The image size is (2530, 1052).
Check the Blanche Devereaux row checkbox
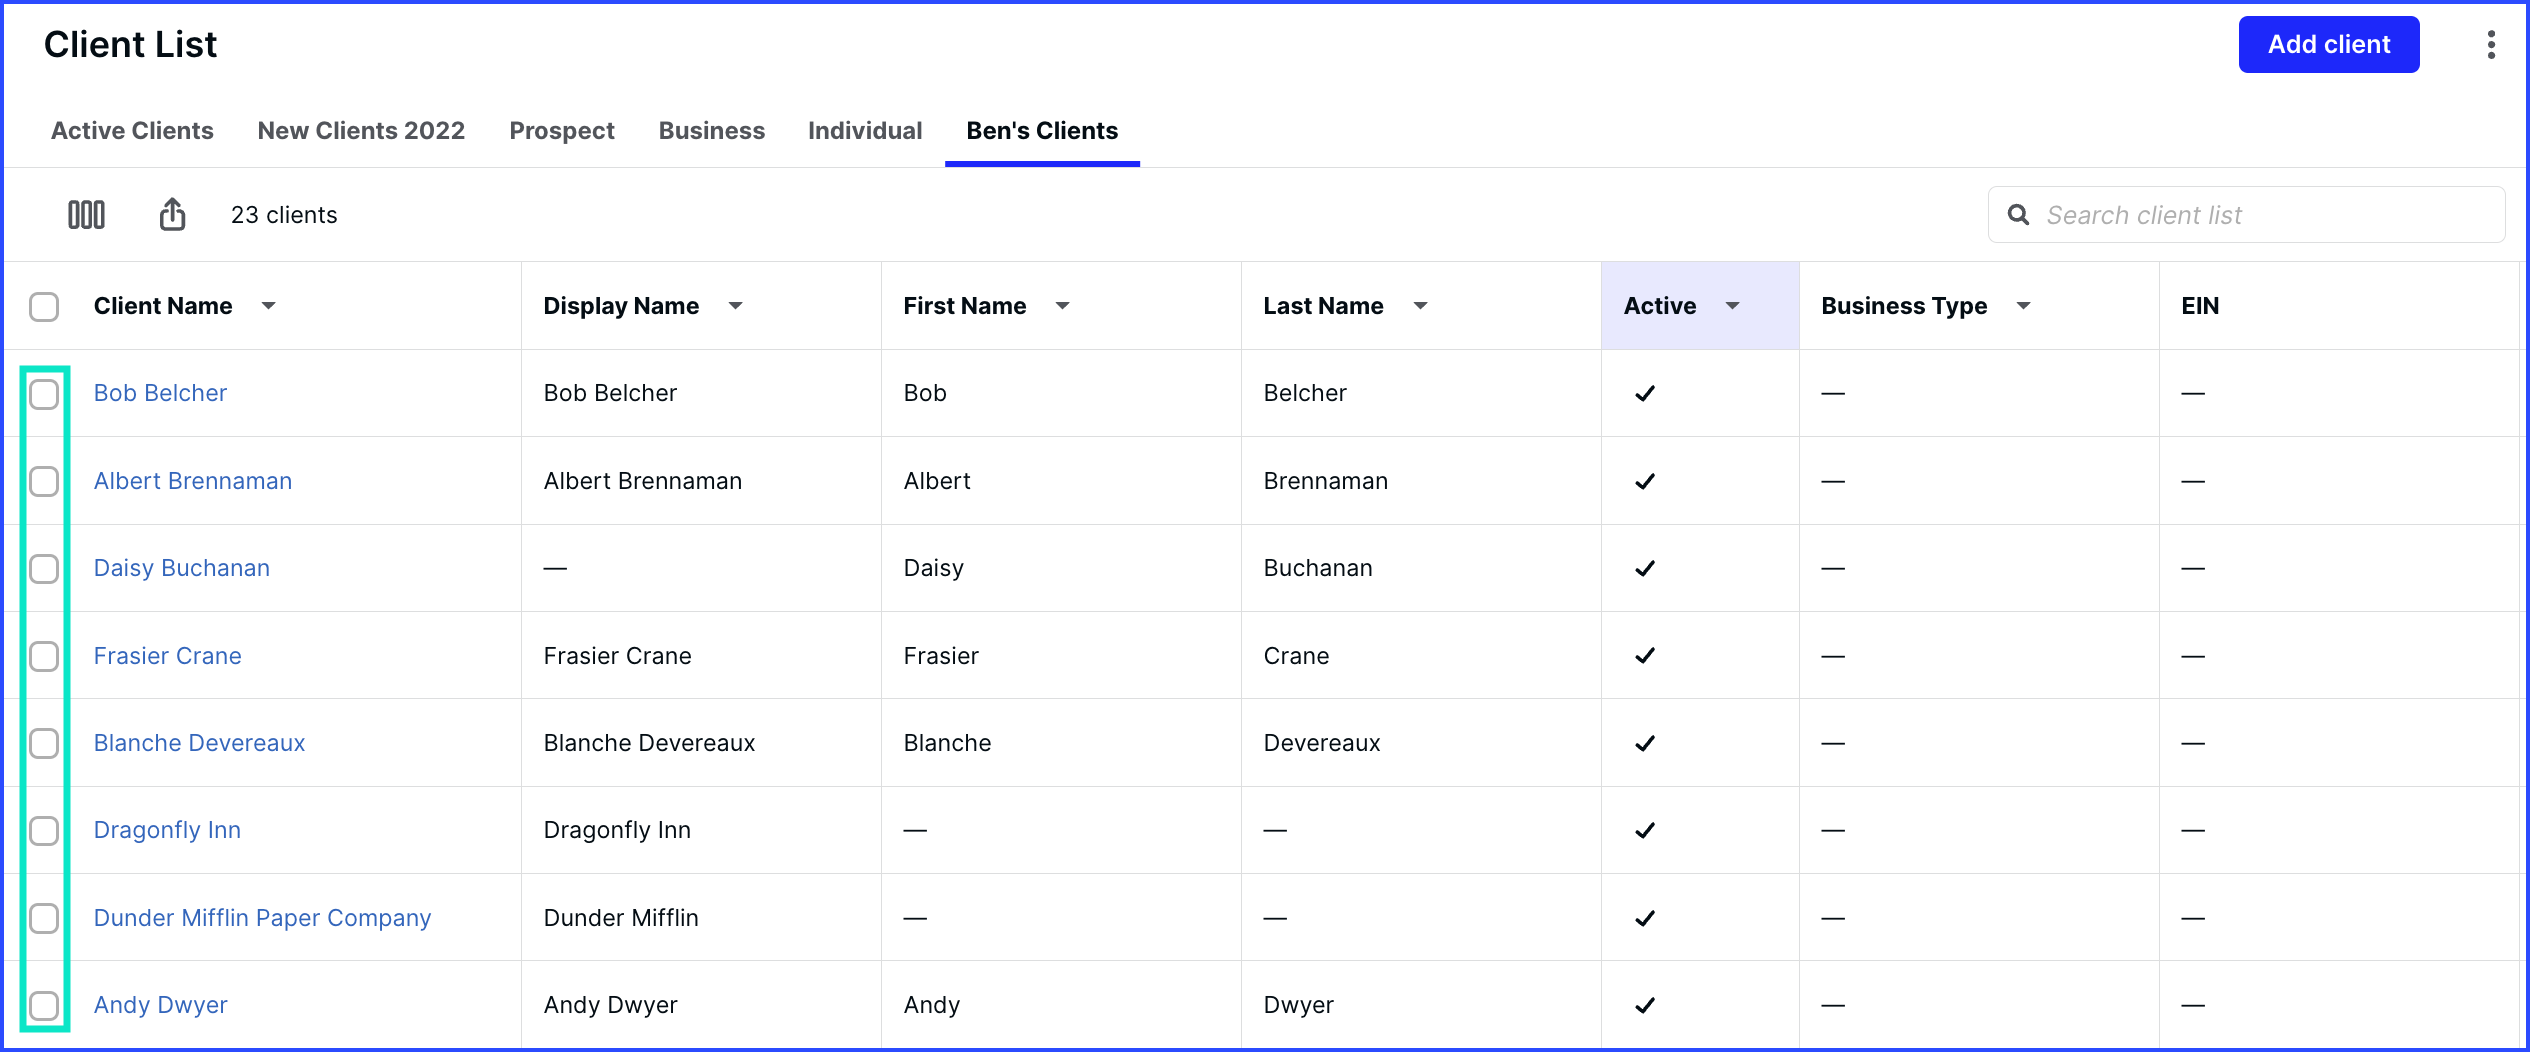pyautogui.click(x=44, y=743)
